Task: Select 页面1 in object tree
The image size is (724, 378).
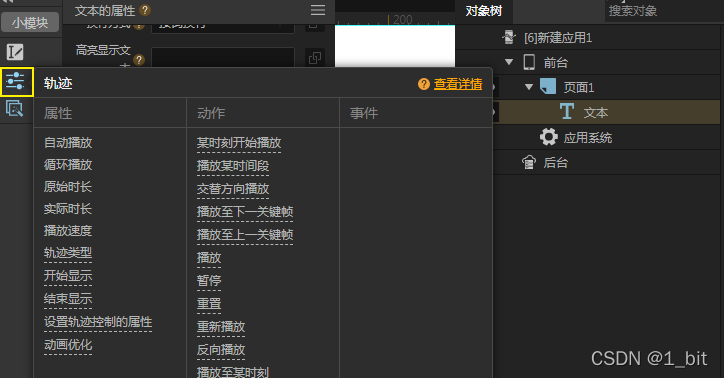Action: [579, 87]
